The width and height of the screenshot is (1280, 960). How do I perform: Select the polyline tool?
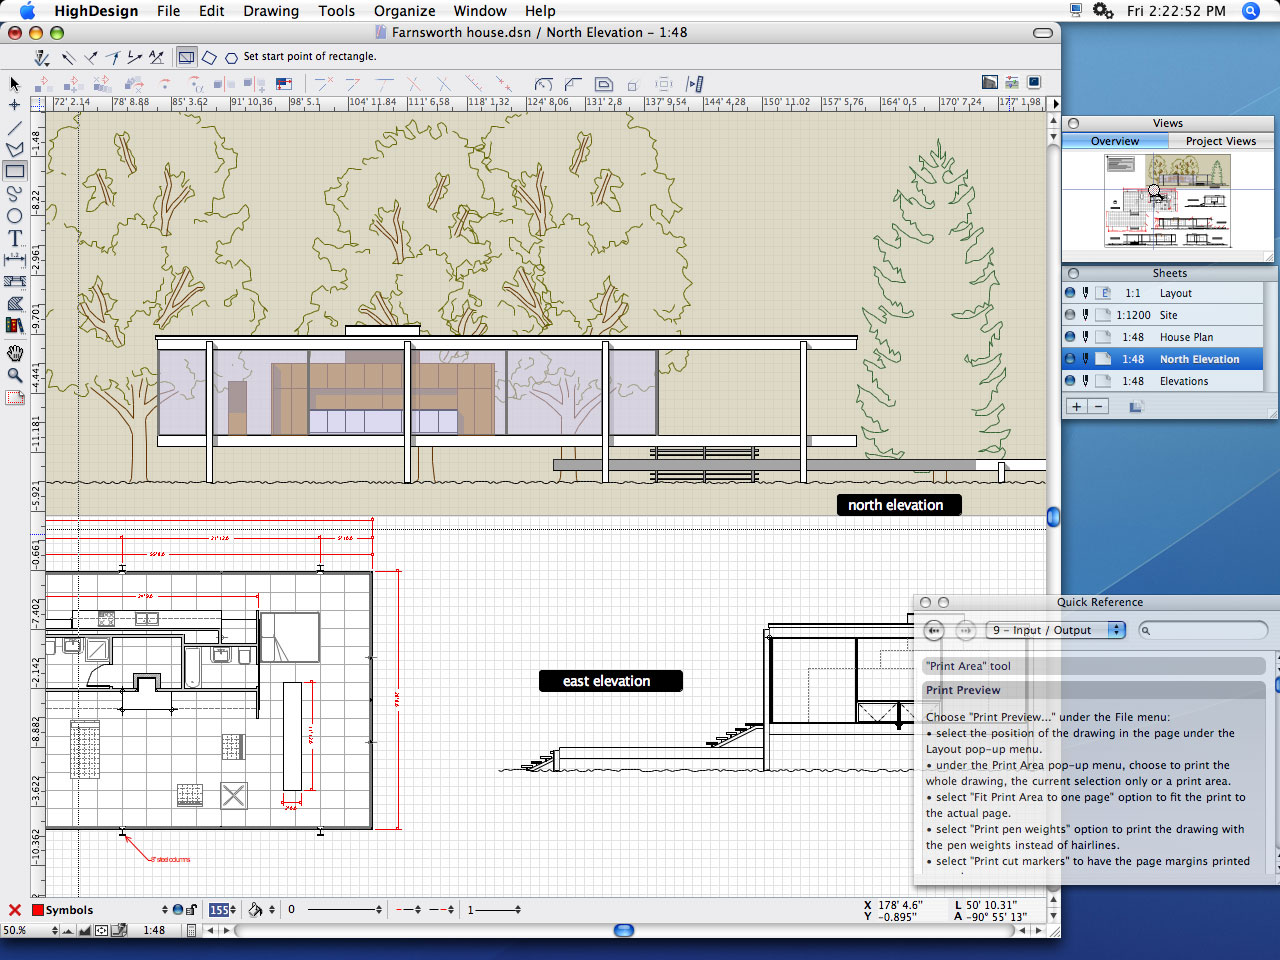14,149
